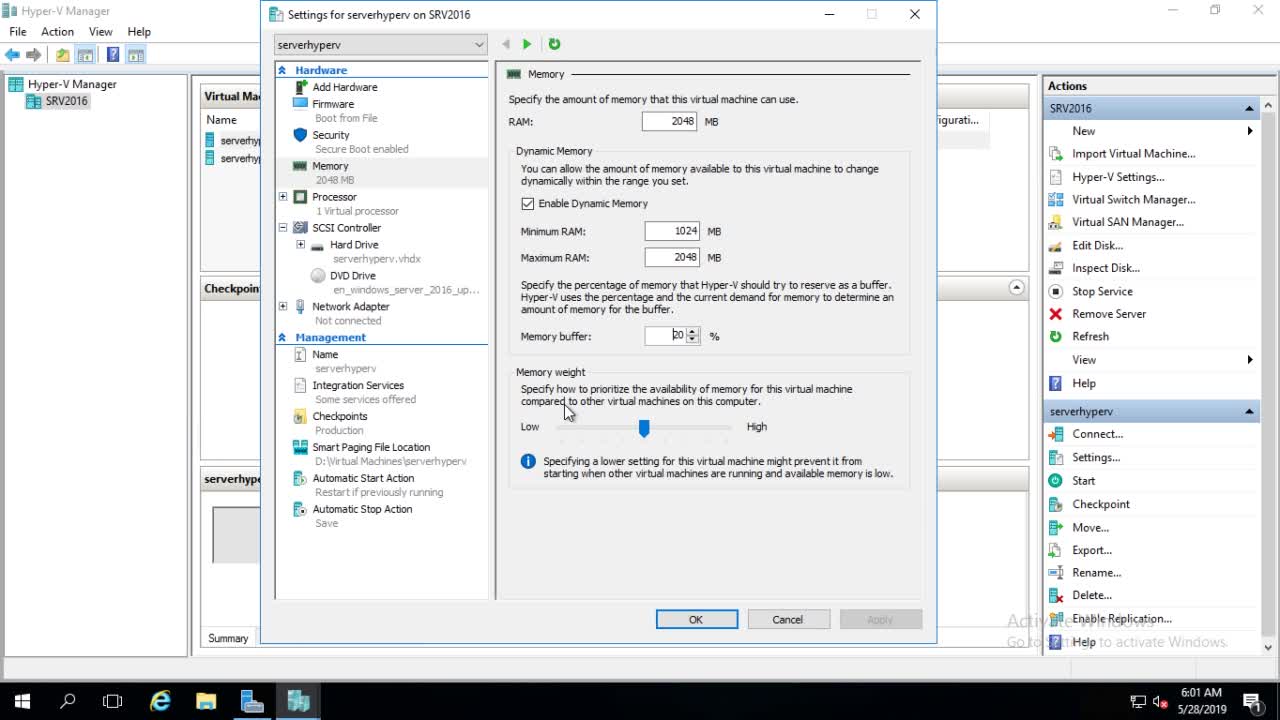1280x720 pixels.
Task: Click the DVD Drive disc icon
Action: tap(318, 275)
